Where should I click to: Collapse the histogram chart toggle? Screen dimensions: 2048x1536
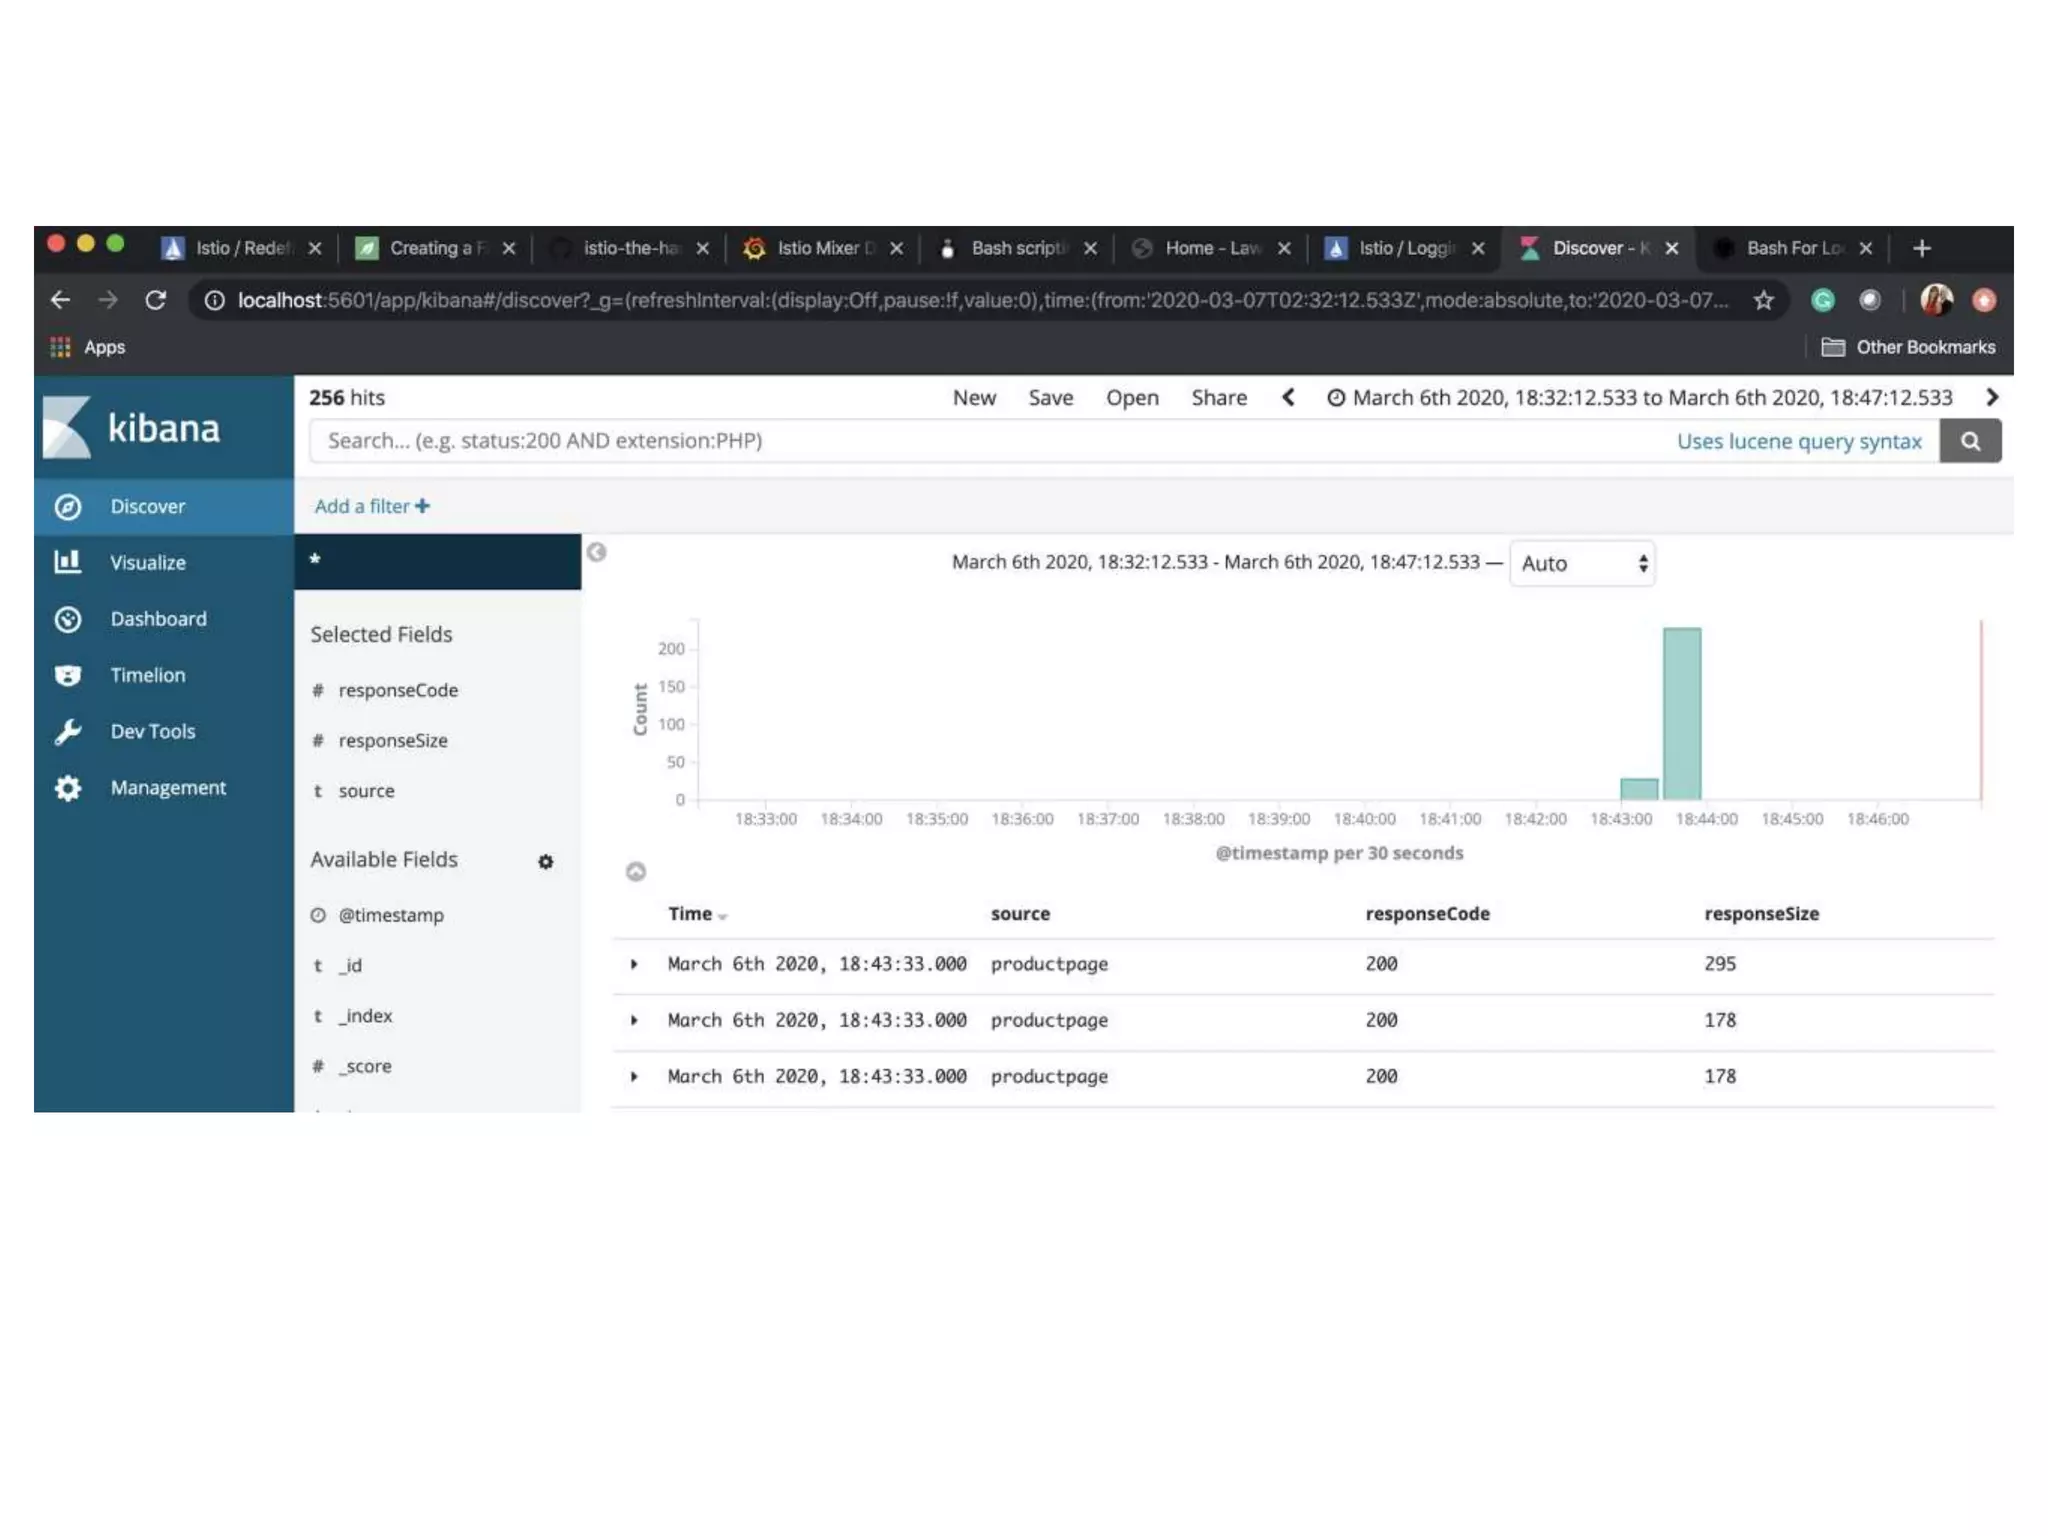635,872
